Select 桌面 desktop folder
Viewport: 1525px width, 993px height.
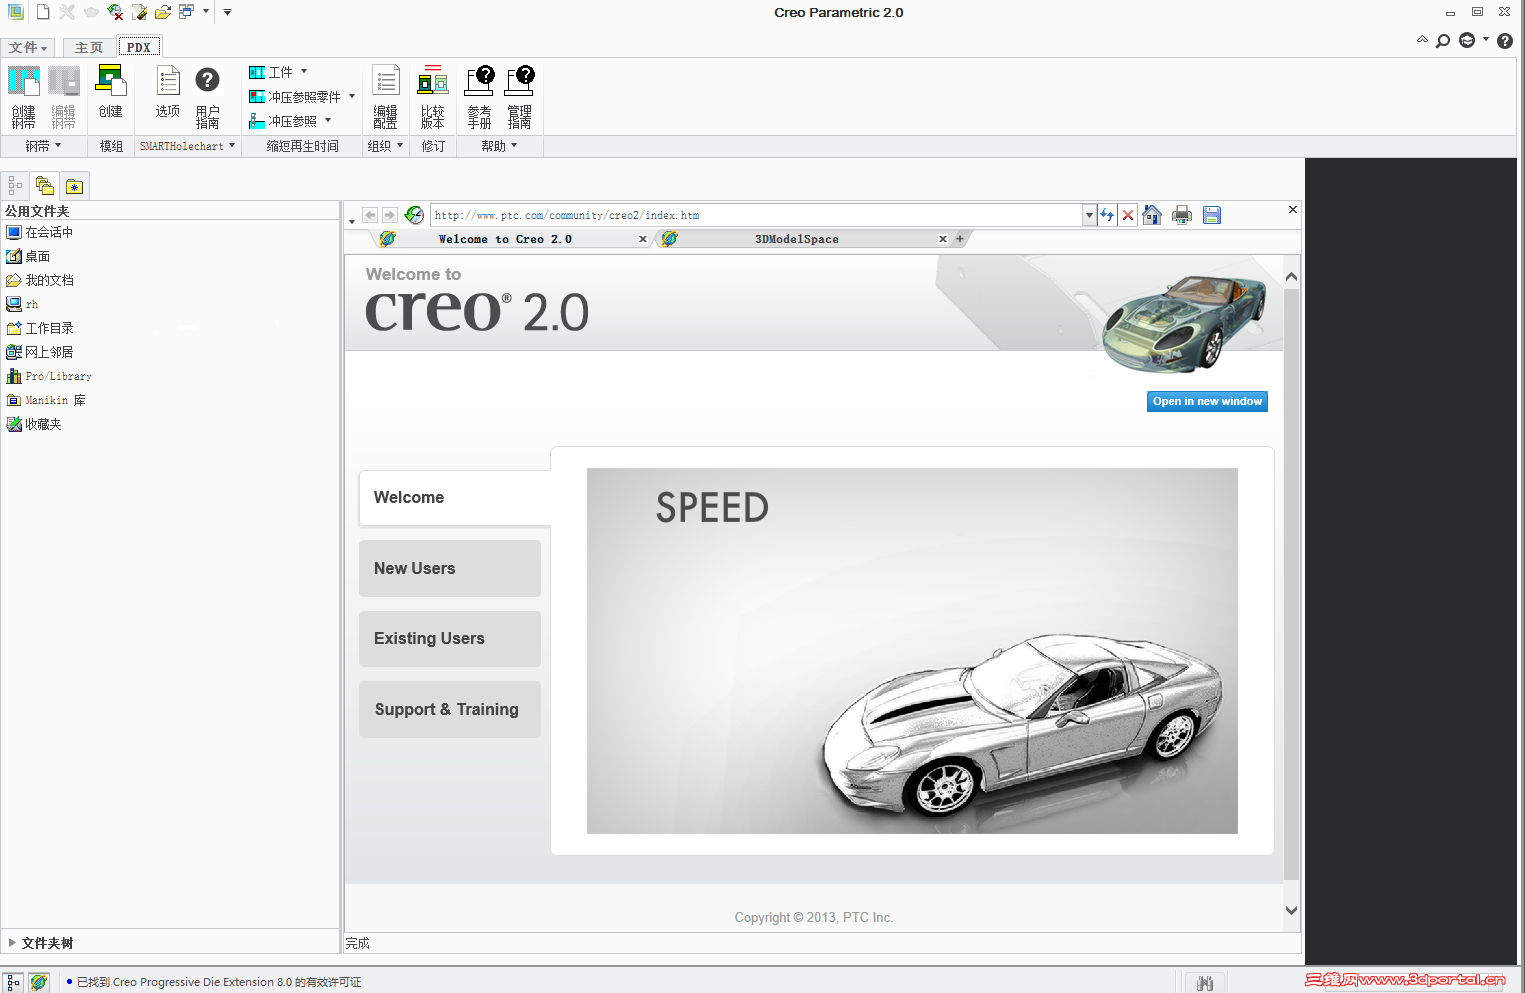pos(29,256)
